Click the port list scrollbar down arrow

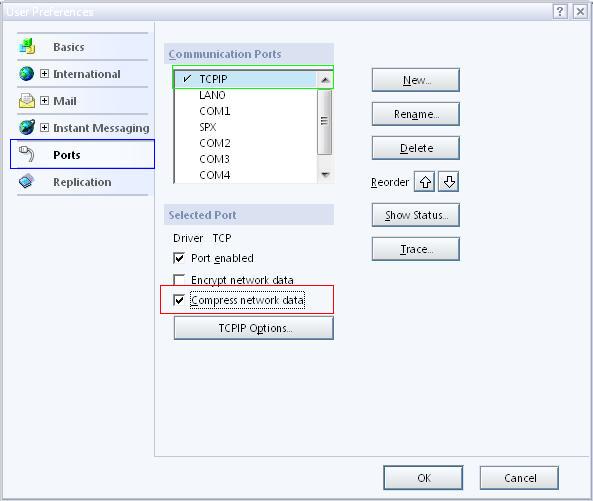[325, 174]
